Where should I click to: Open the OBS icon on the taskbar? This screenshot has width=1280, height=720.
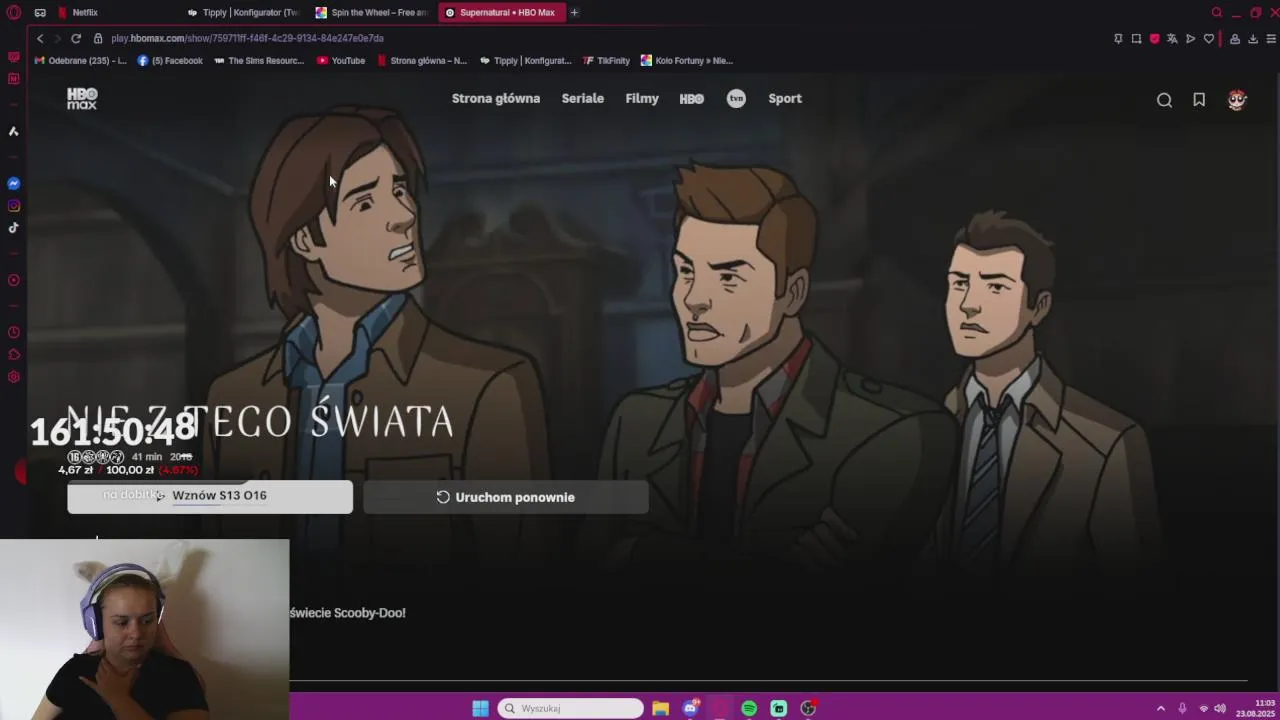click(808, 708)
